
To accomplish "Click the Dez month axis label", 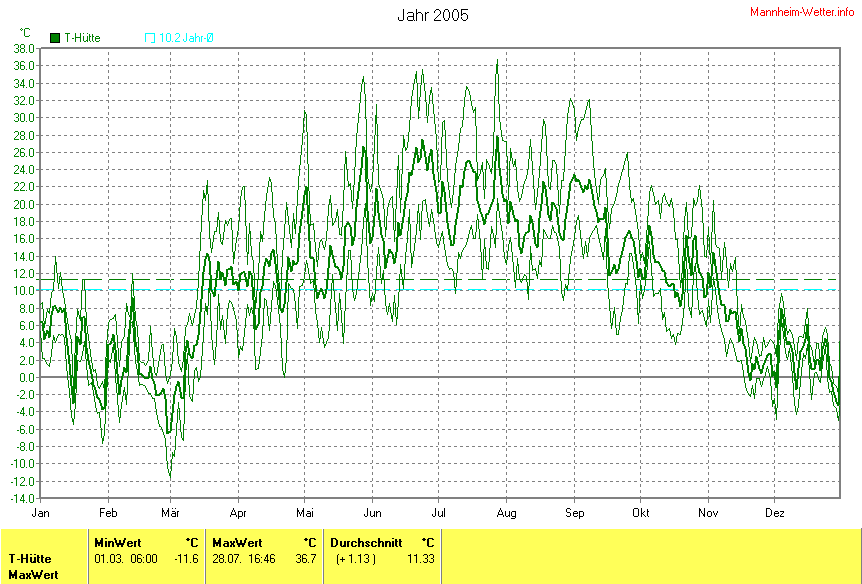I will point(775,511).
